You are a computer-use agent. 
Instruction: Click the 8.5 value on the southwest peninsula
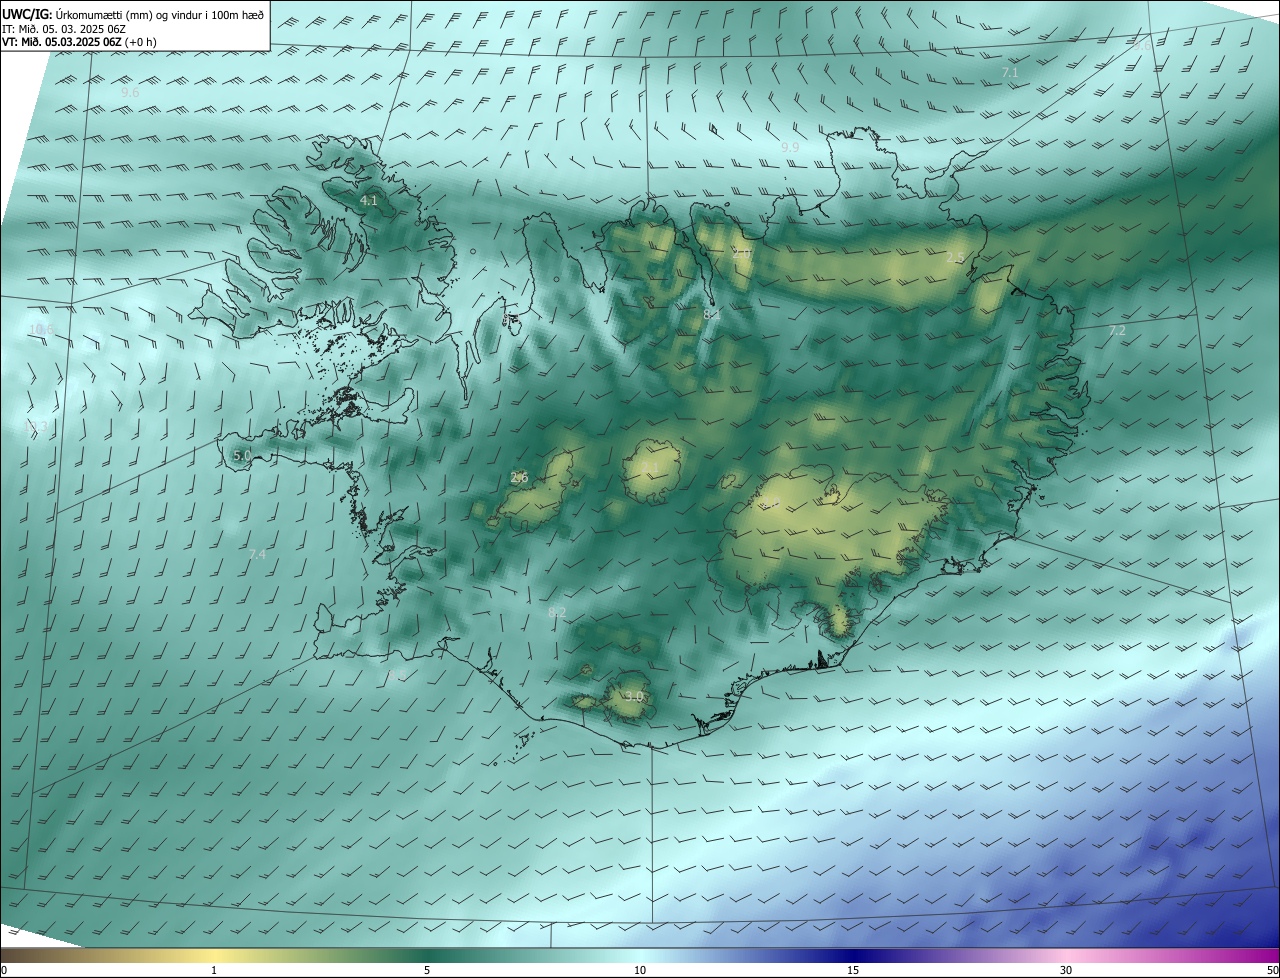396,676
